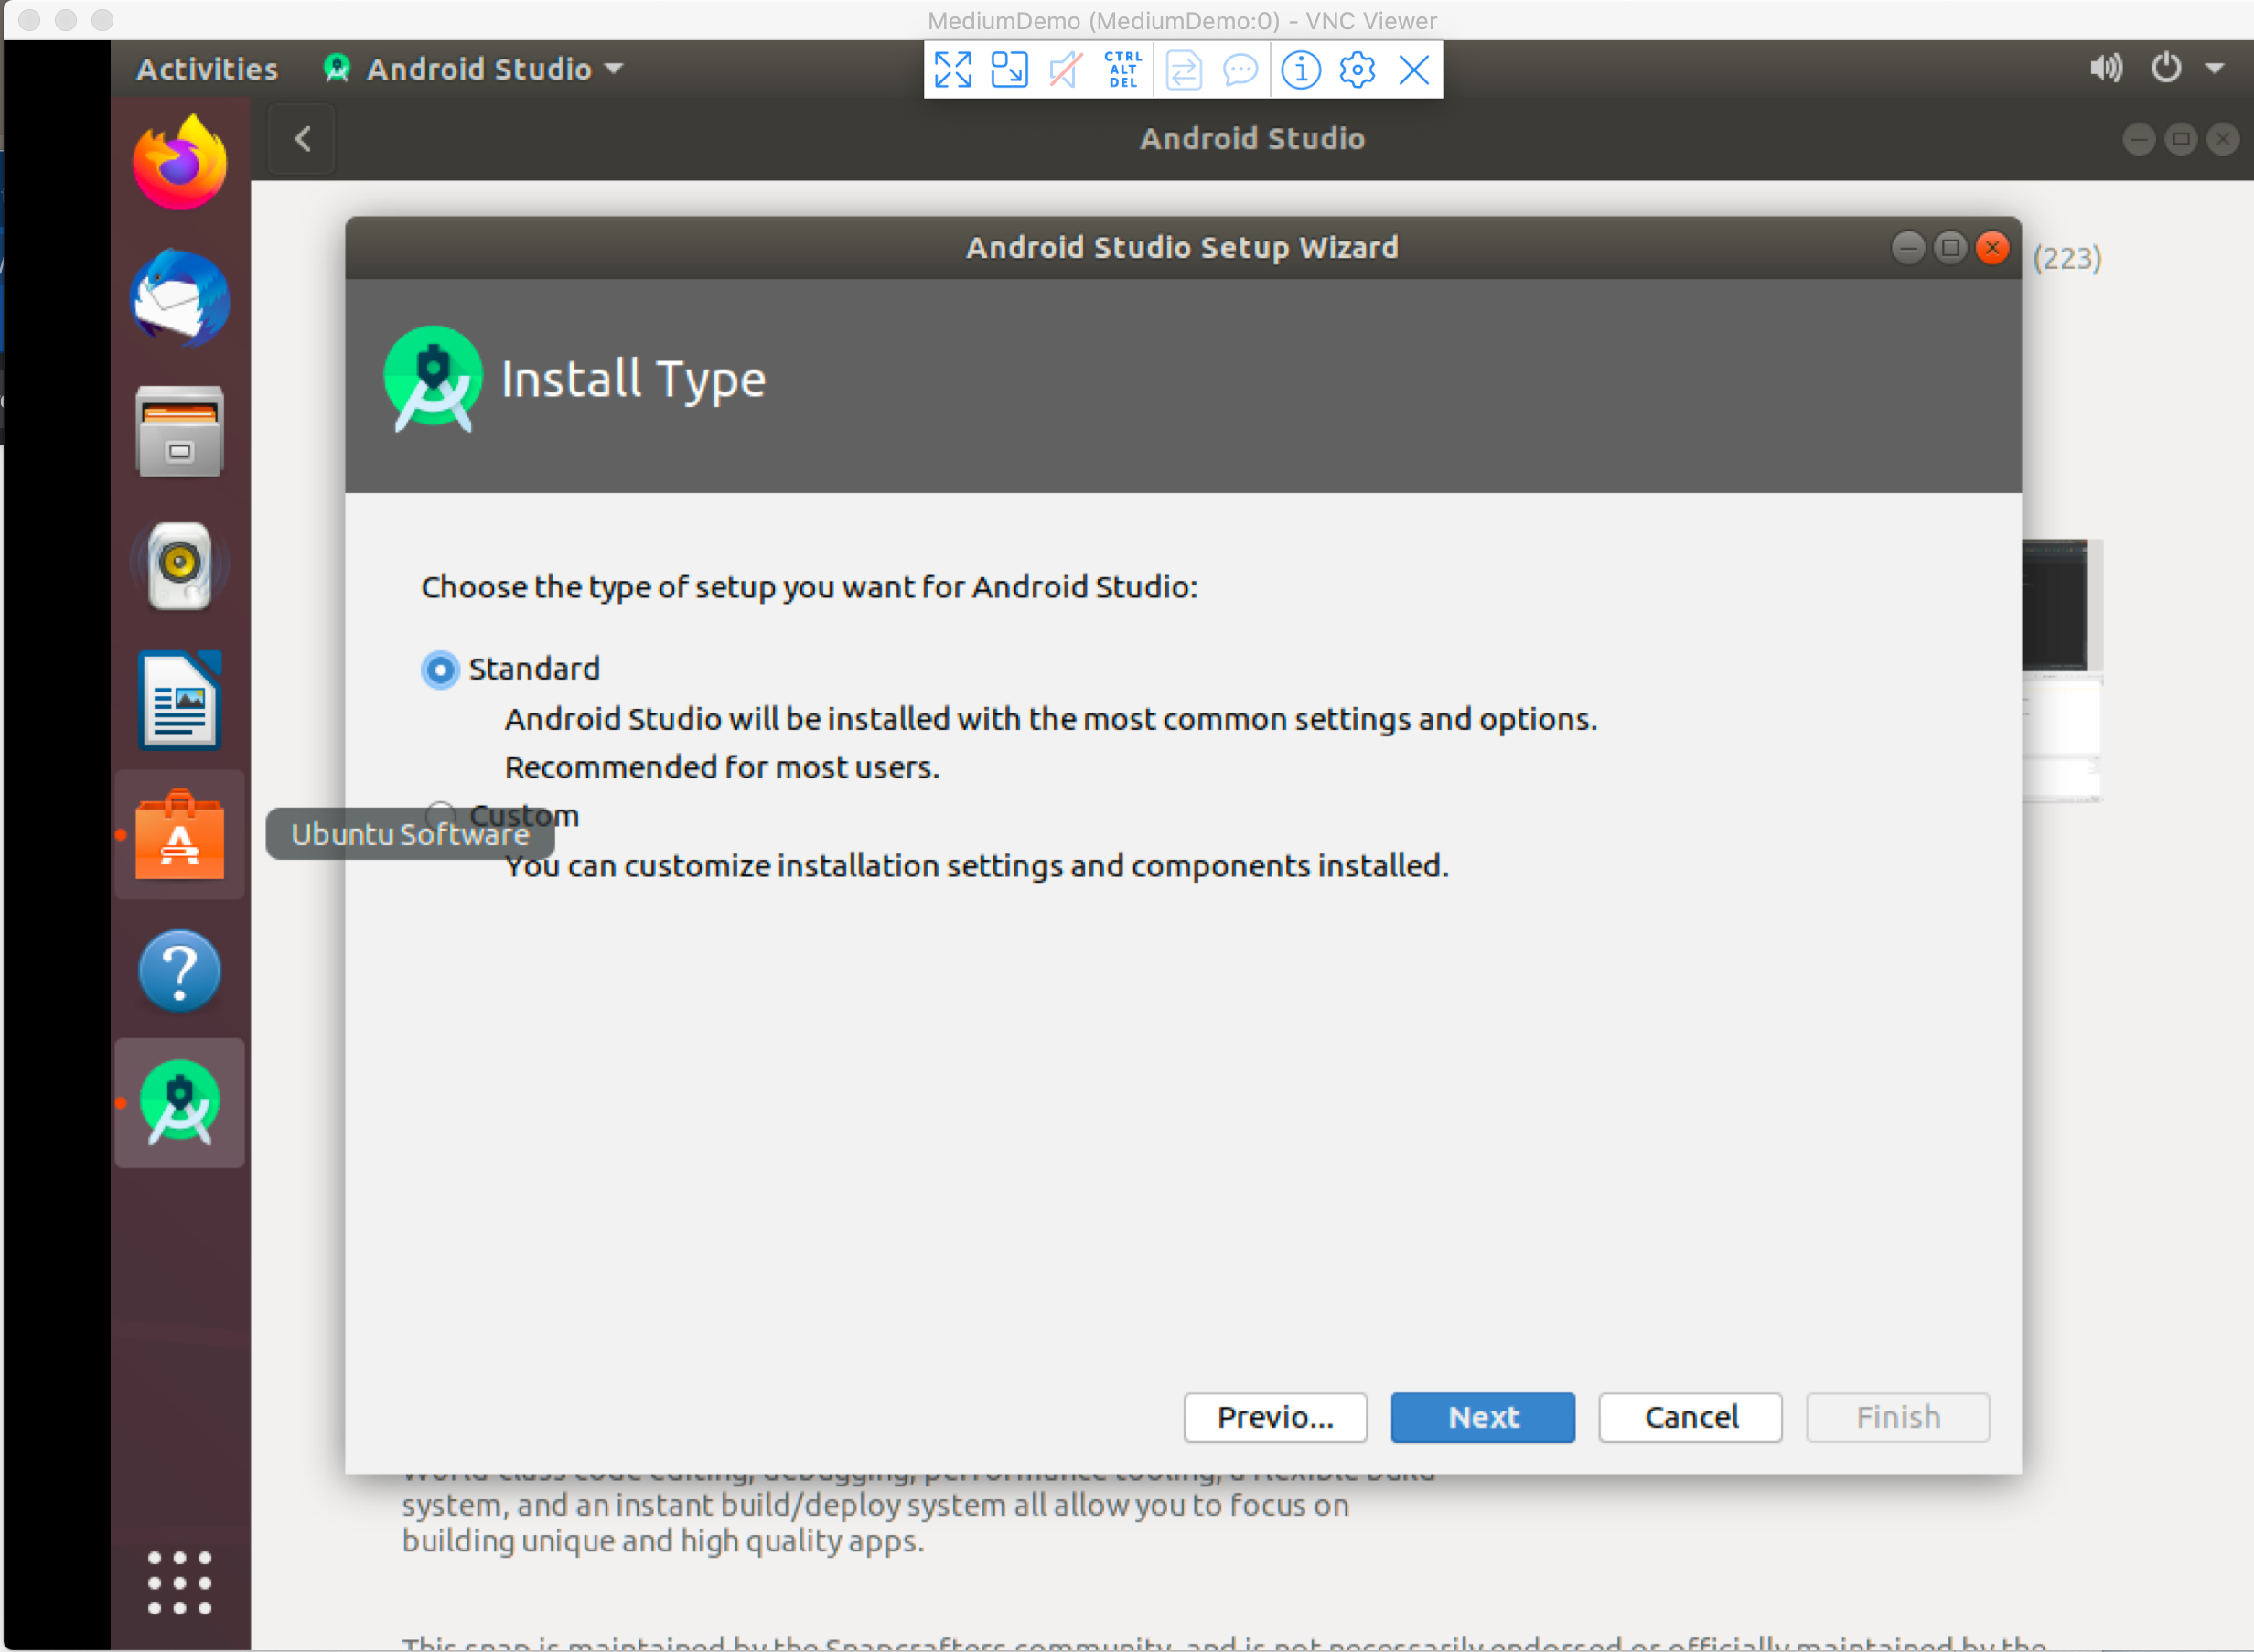
Task: Click the Next button
Action: coord(1482,1416)
